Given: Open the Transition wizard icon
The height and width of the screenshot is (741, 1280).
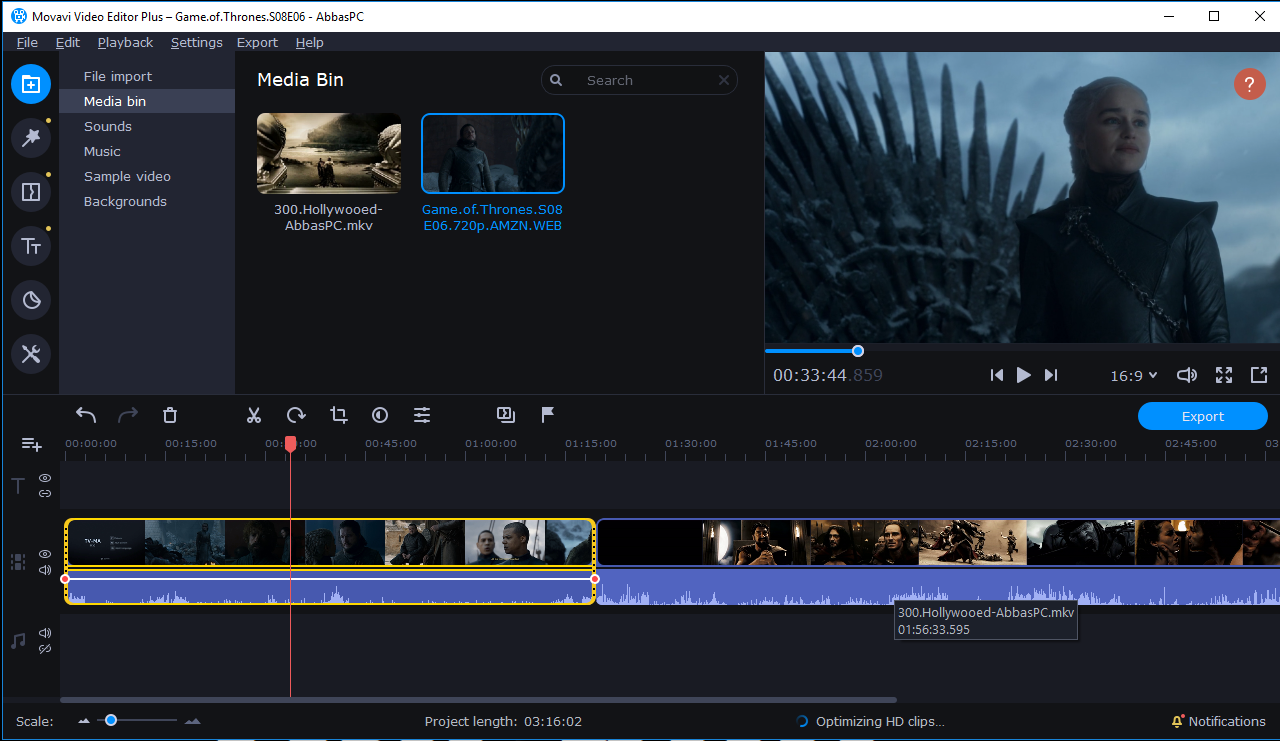Looking at the screenshot, I should (506, 415).
